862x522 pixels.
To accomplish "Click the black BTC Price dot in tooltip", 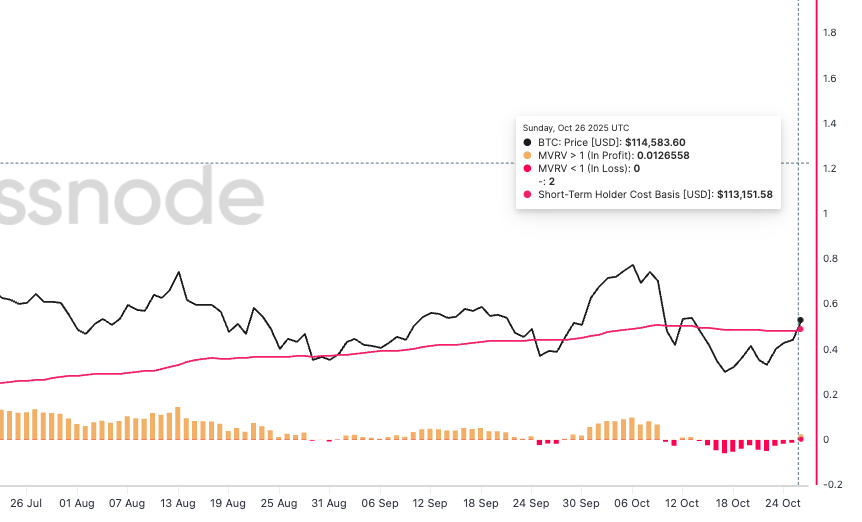I will pyautogui.click(x=527, y=143).
